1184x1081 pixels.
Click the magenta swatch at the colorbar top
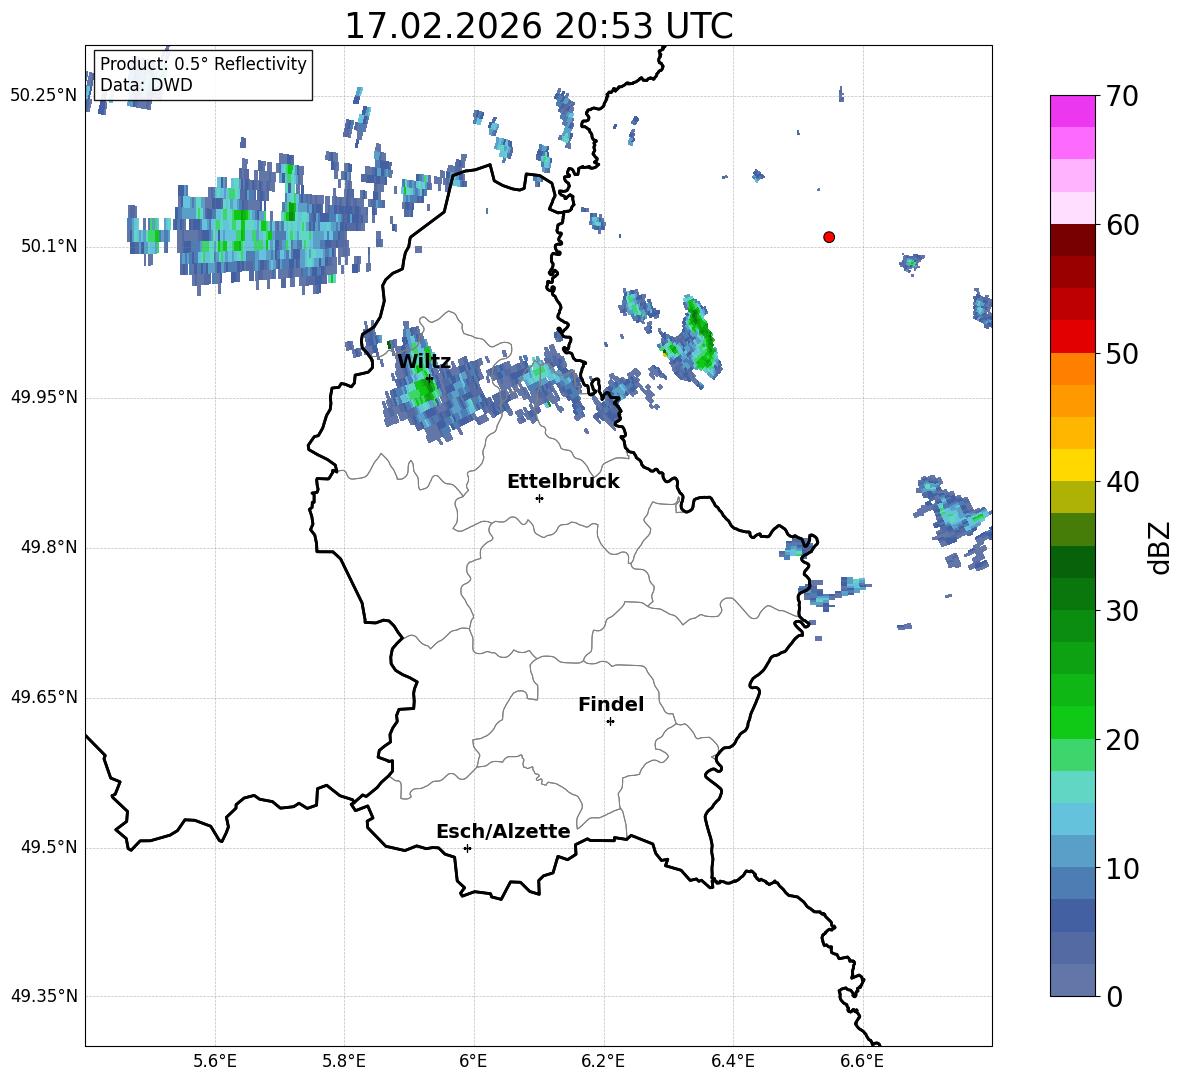(x=1072, y=111)
